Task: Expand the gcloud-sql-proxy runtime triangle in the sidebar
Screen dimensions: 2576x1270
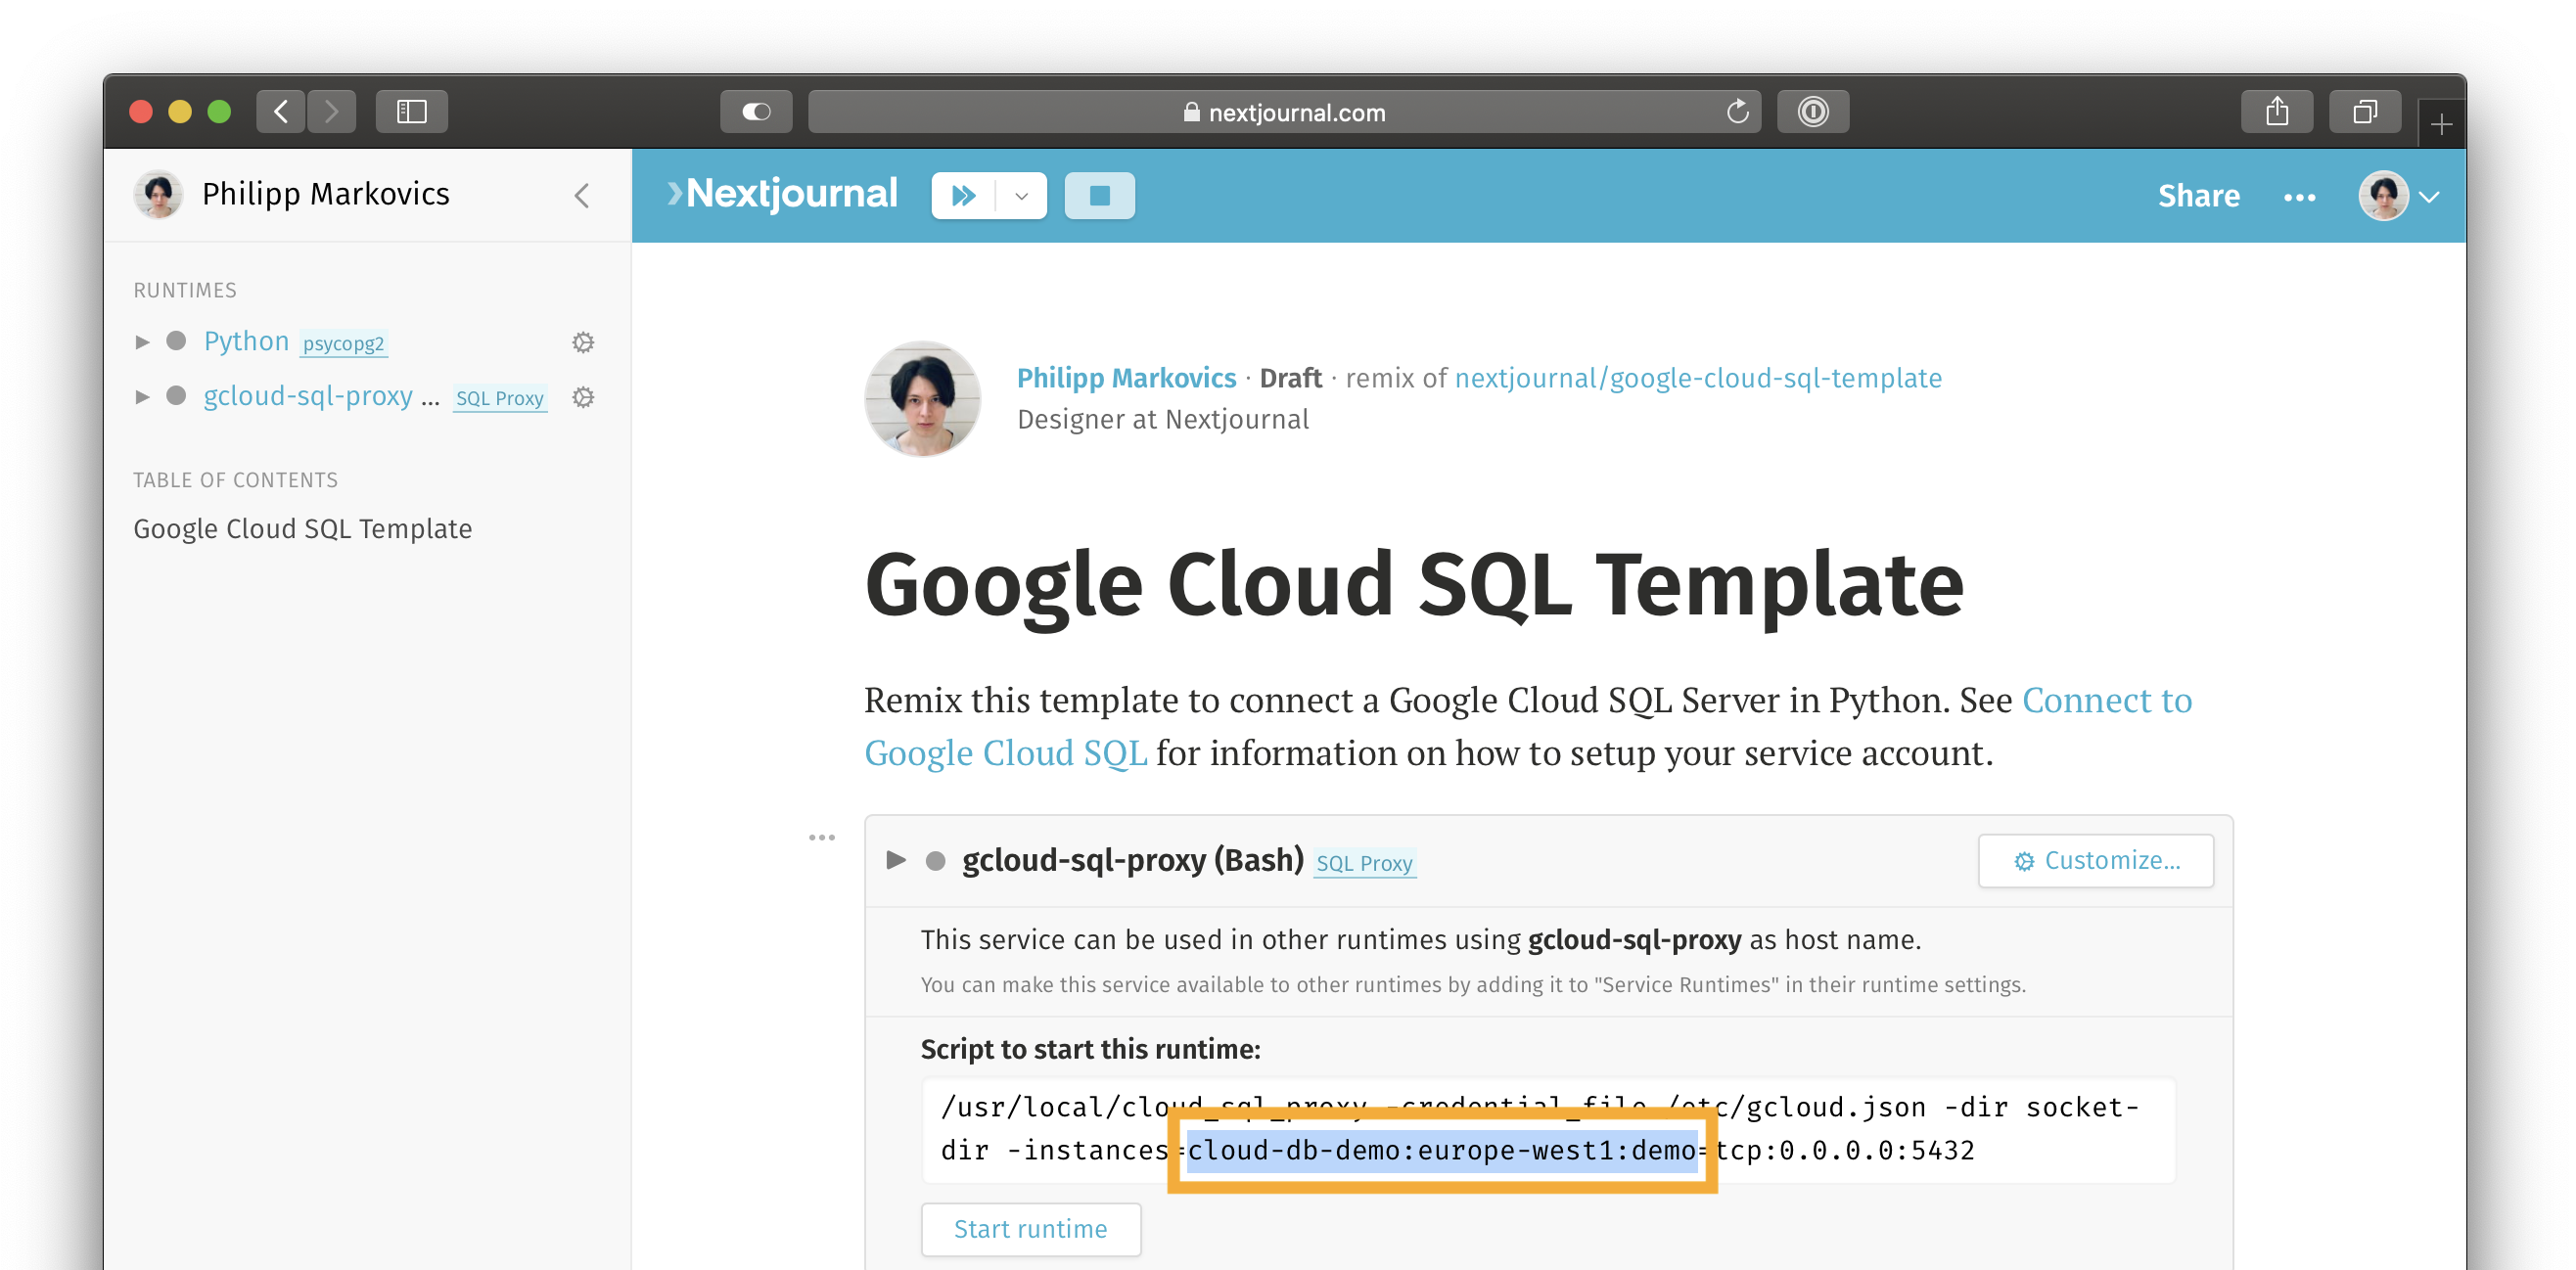Action: (x=142, y=397)
